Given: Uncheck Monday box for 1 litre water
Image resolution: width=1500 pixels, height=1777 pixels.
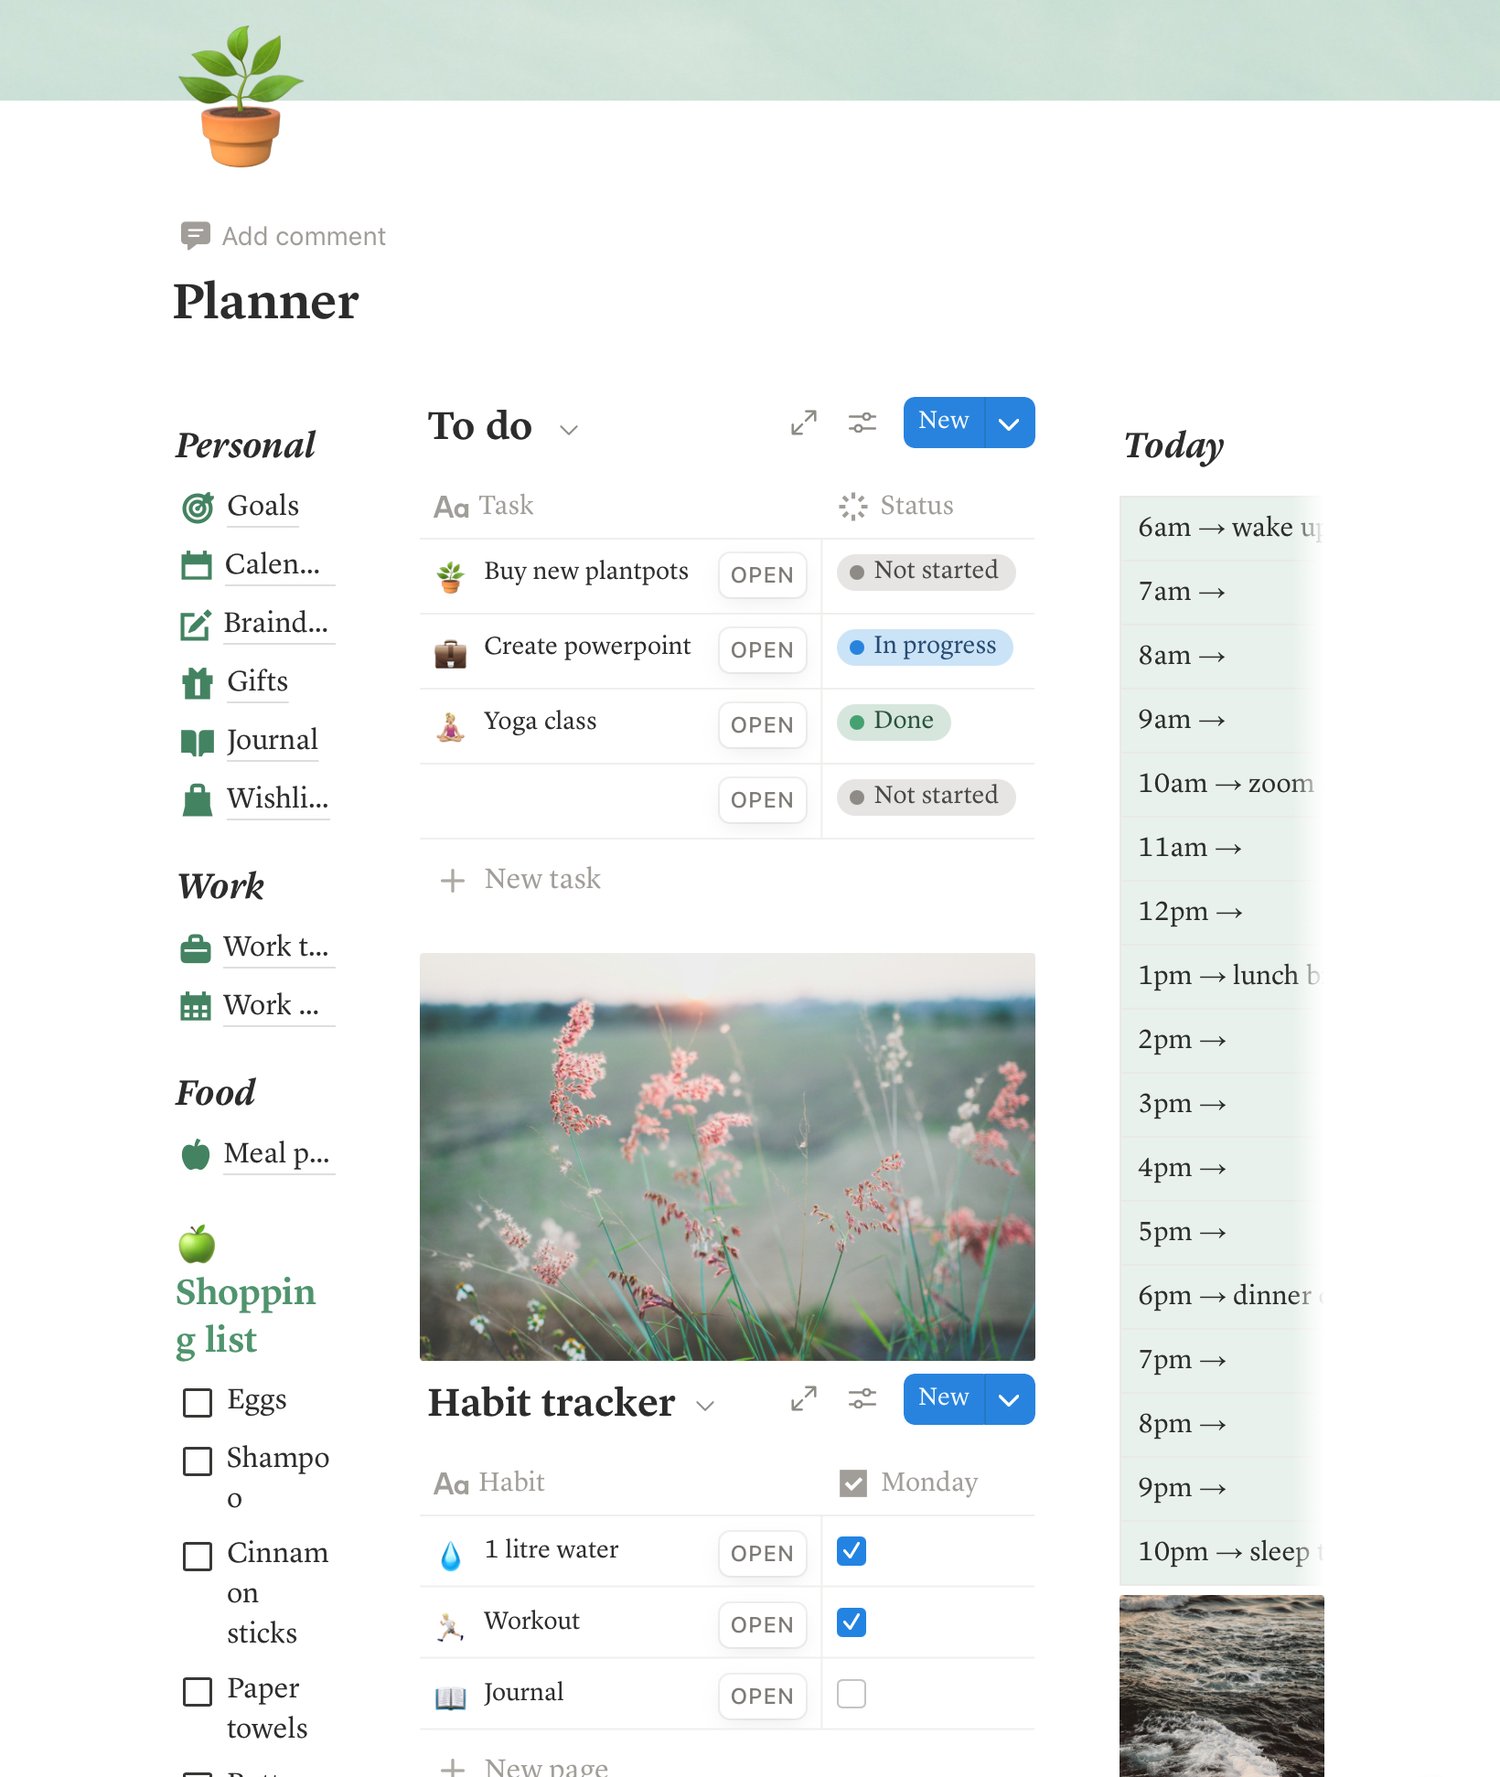Looking at the screenshot, I should [x=851, y=1551].
